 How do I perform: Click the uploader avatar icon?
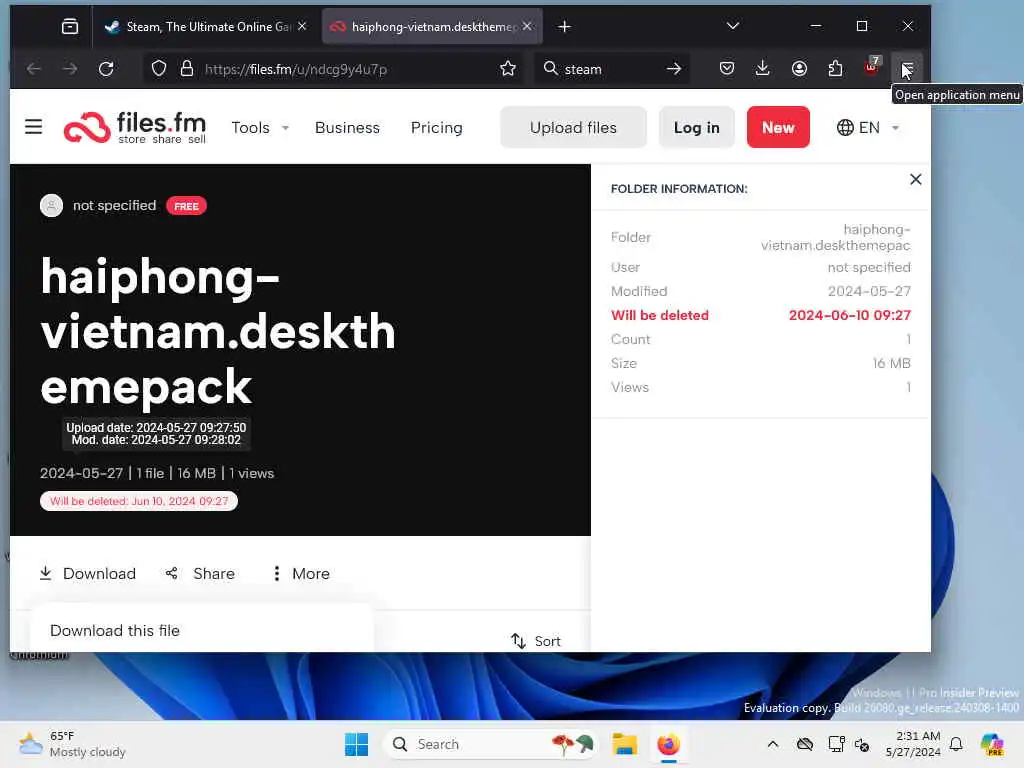52,206
